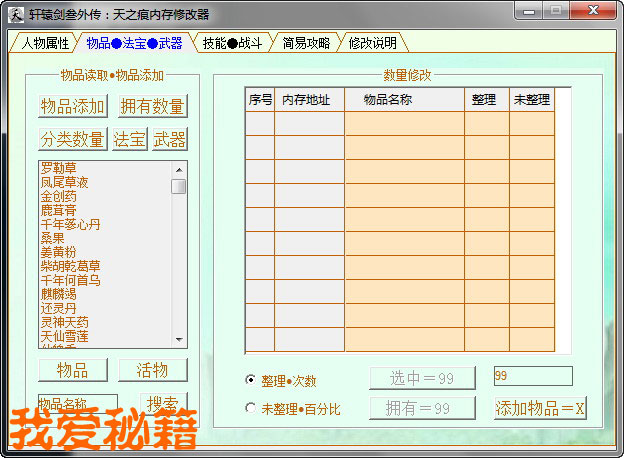
Task: Select the 未整理•百分比 radio button
Action: pos(250,408)
